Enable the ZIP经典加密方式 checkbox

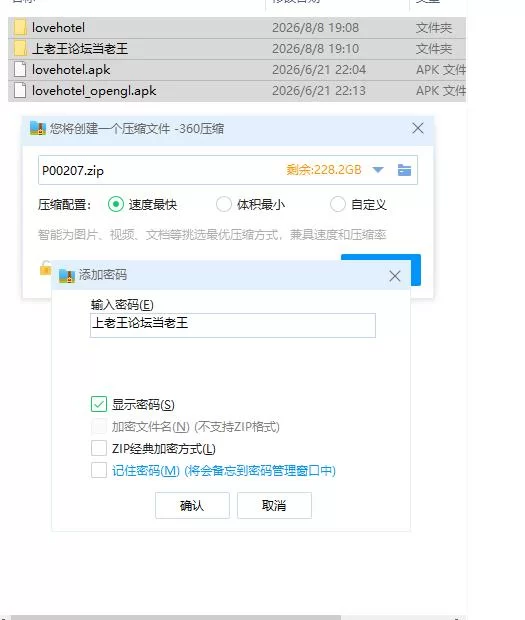[99, 448]
